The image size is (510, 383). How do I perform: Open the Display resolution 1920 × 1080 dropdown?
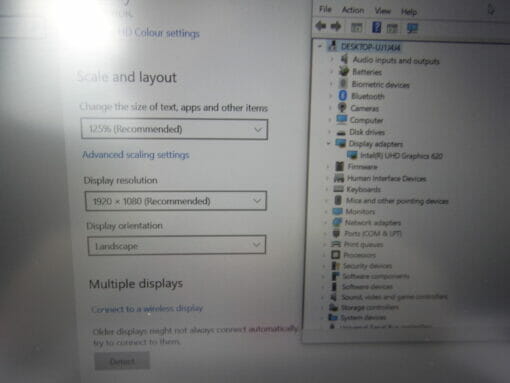176,201
